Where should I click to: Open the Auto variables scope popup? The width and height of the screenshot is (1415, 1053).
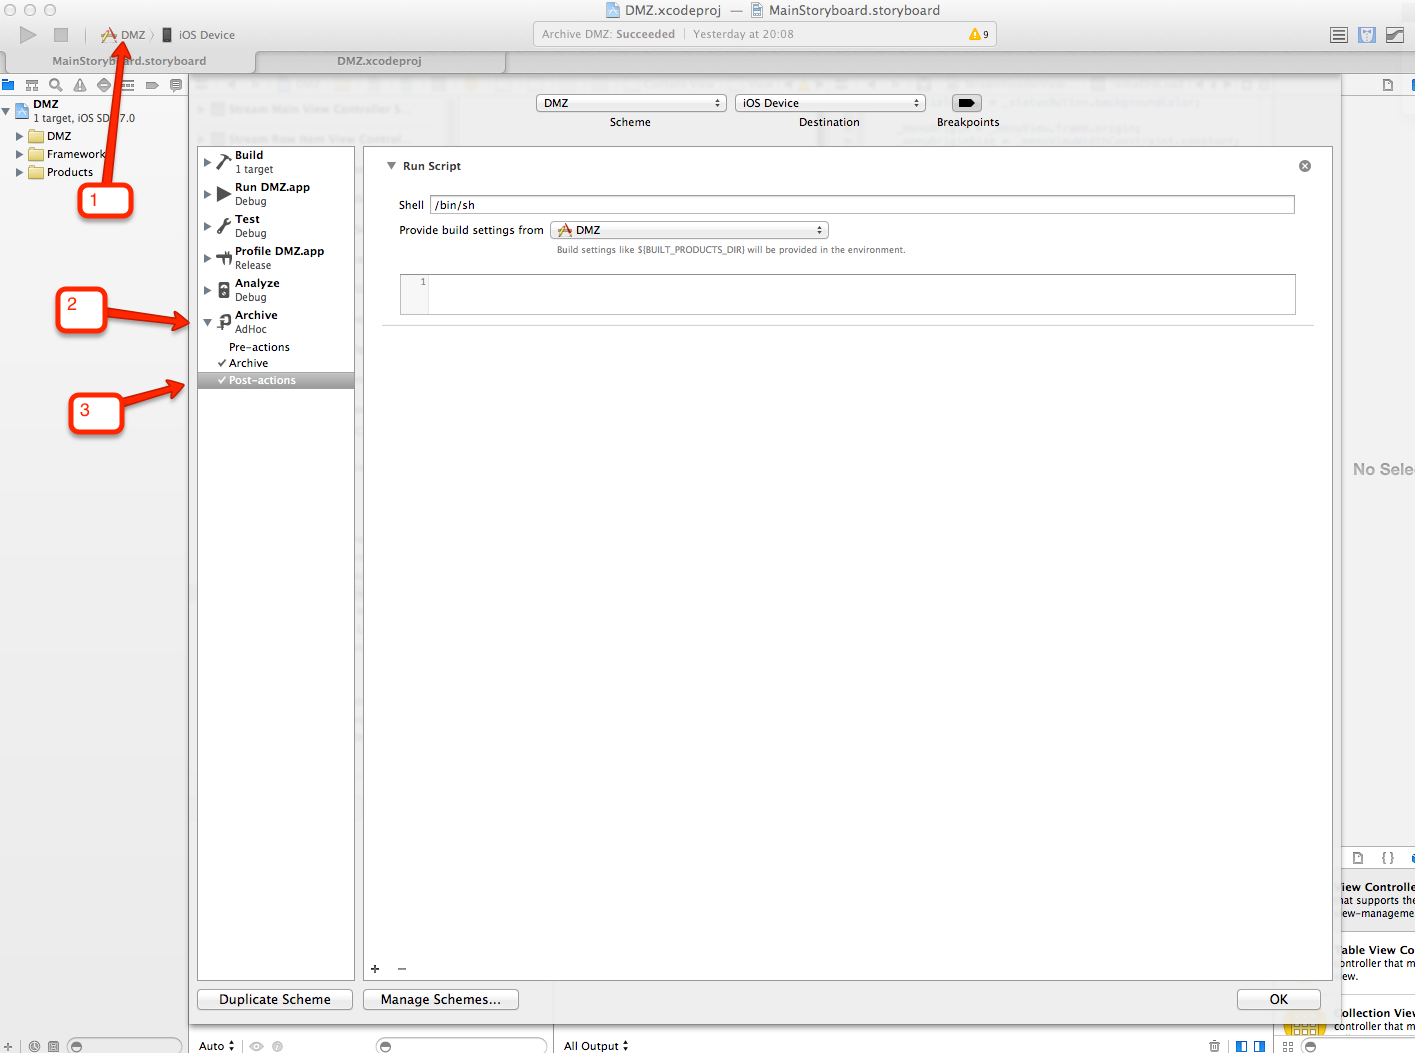pyautogui.click(x=217, y=1046)
